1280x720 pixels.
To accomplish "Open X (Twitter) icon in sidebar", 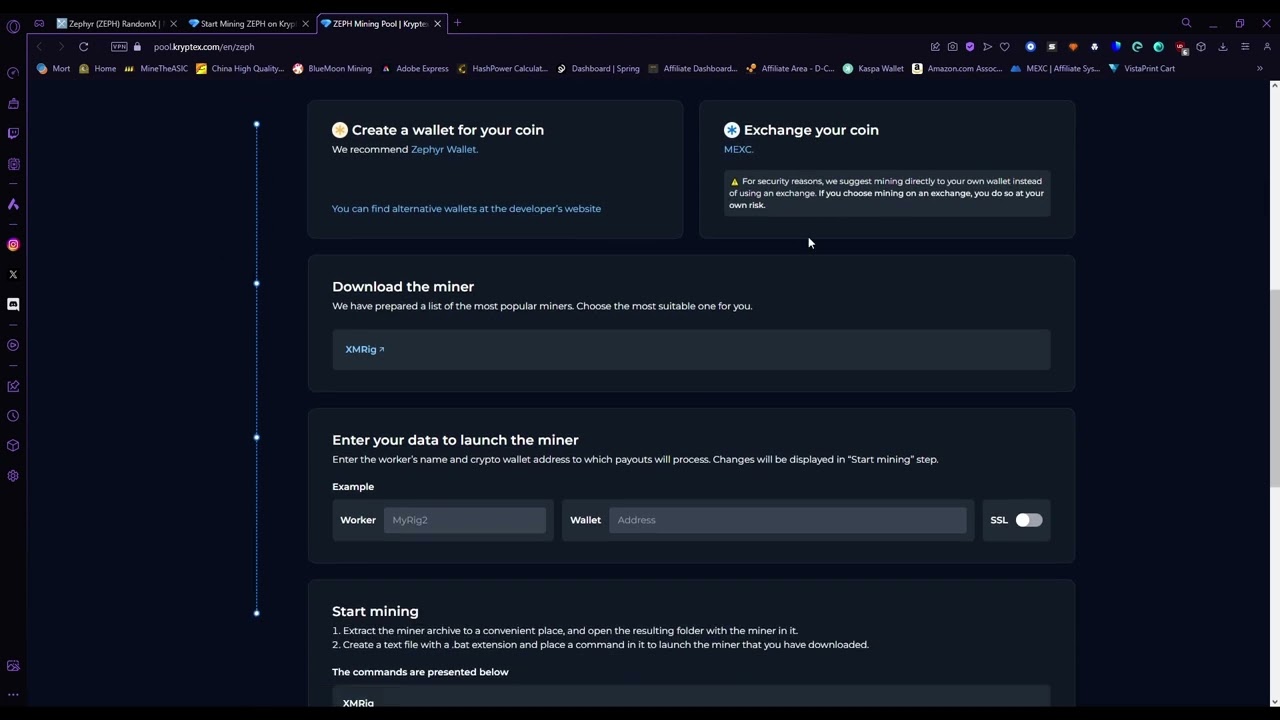I will (x=13, y=274).
